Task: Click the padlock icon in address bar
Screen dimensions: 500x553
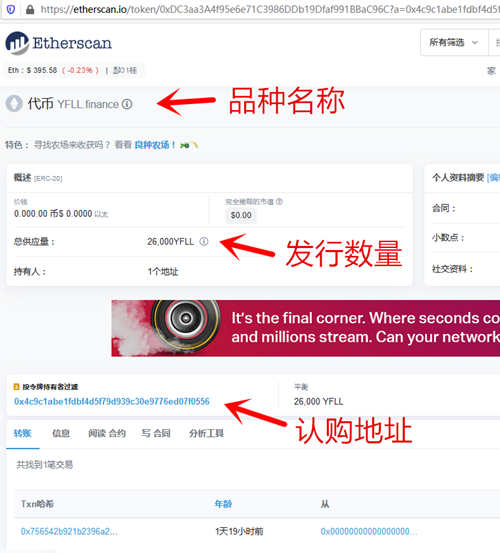Action: coord(30,9)
